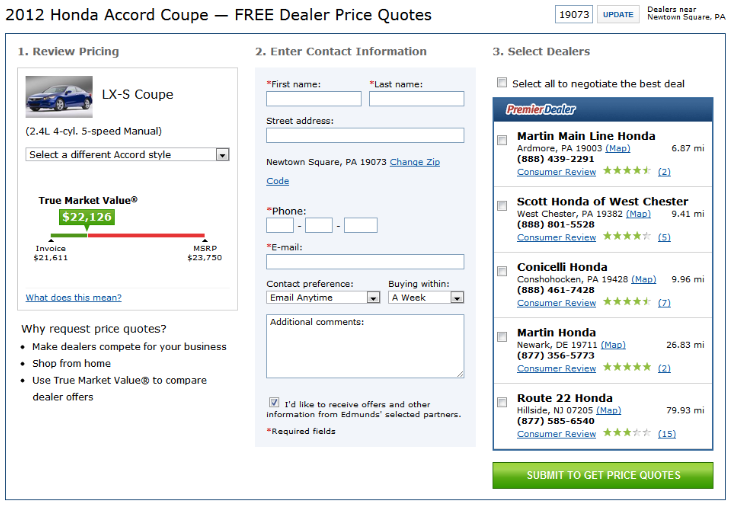Click the Premier Dealer badge
The height and width of the screenshot is (505, 731).
(541, 109)
